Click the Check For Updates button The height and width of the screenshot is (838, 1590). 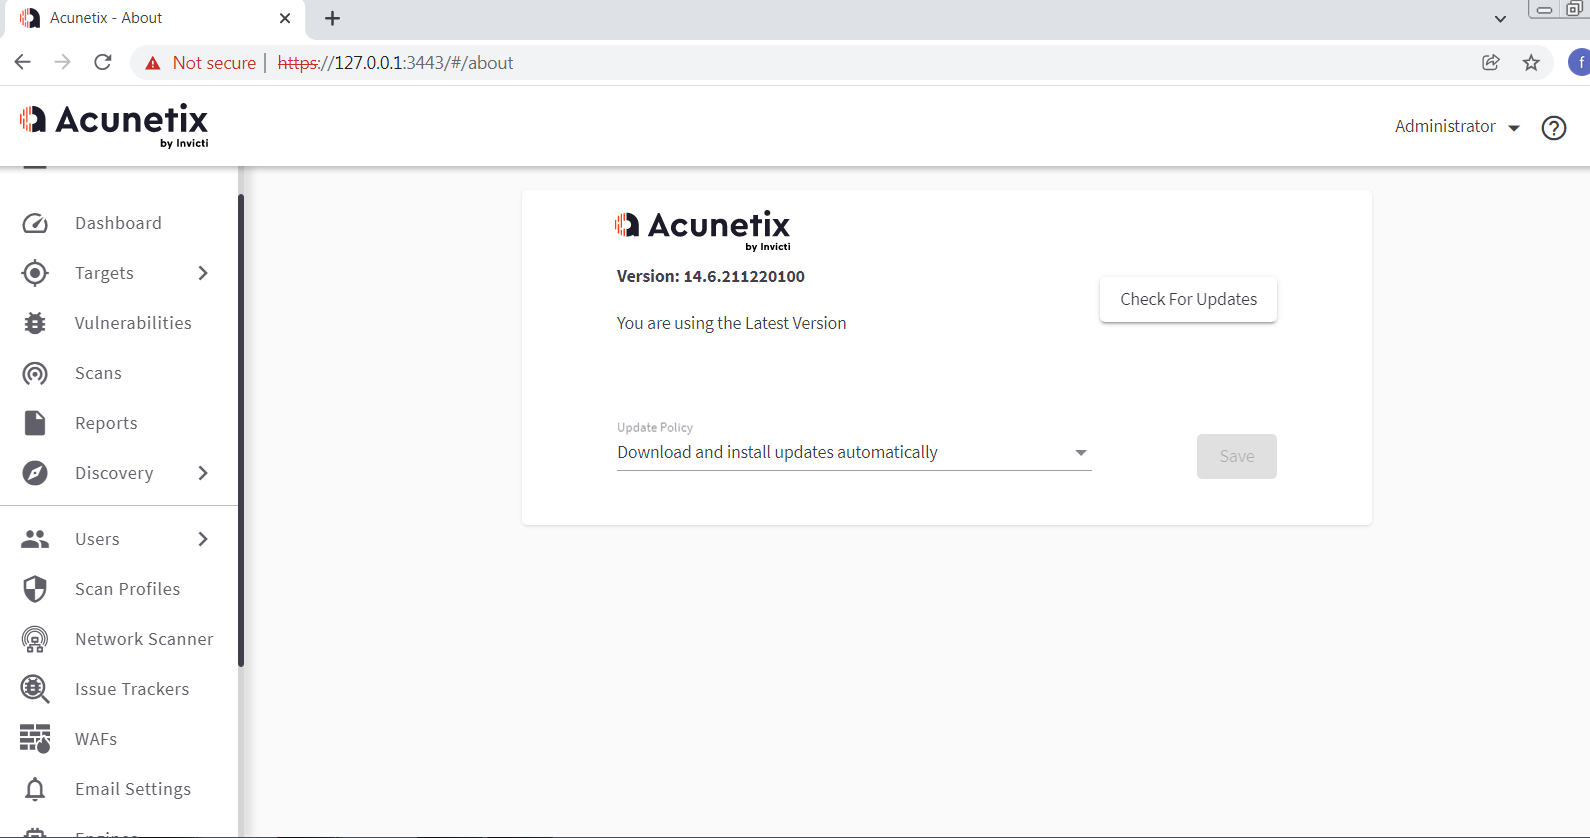1188,299
